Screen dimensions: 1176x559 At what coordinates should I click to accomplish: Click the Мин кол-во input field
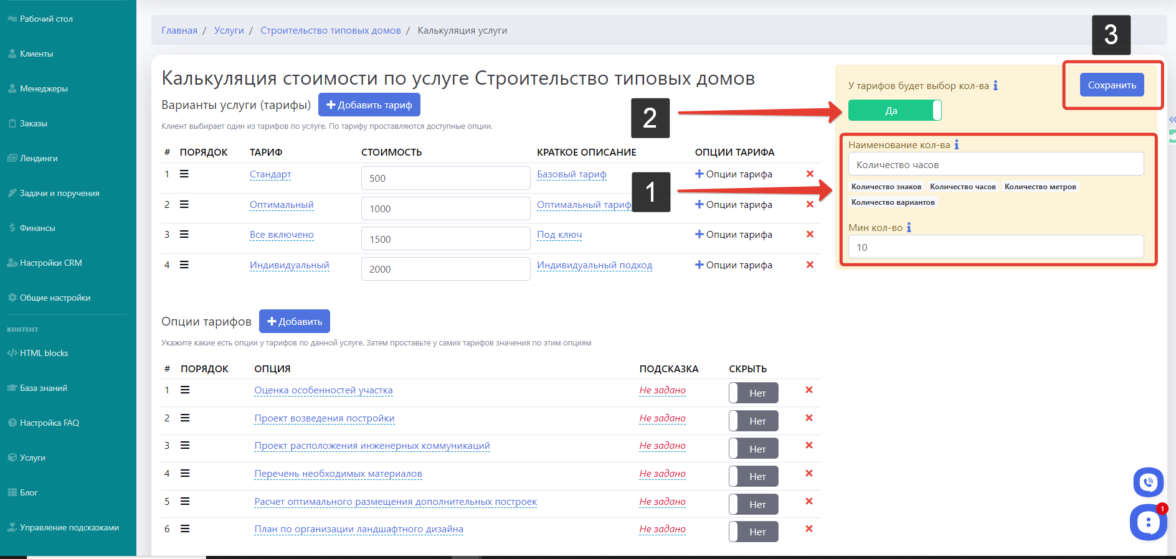(x=995, y=247)
